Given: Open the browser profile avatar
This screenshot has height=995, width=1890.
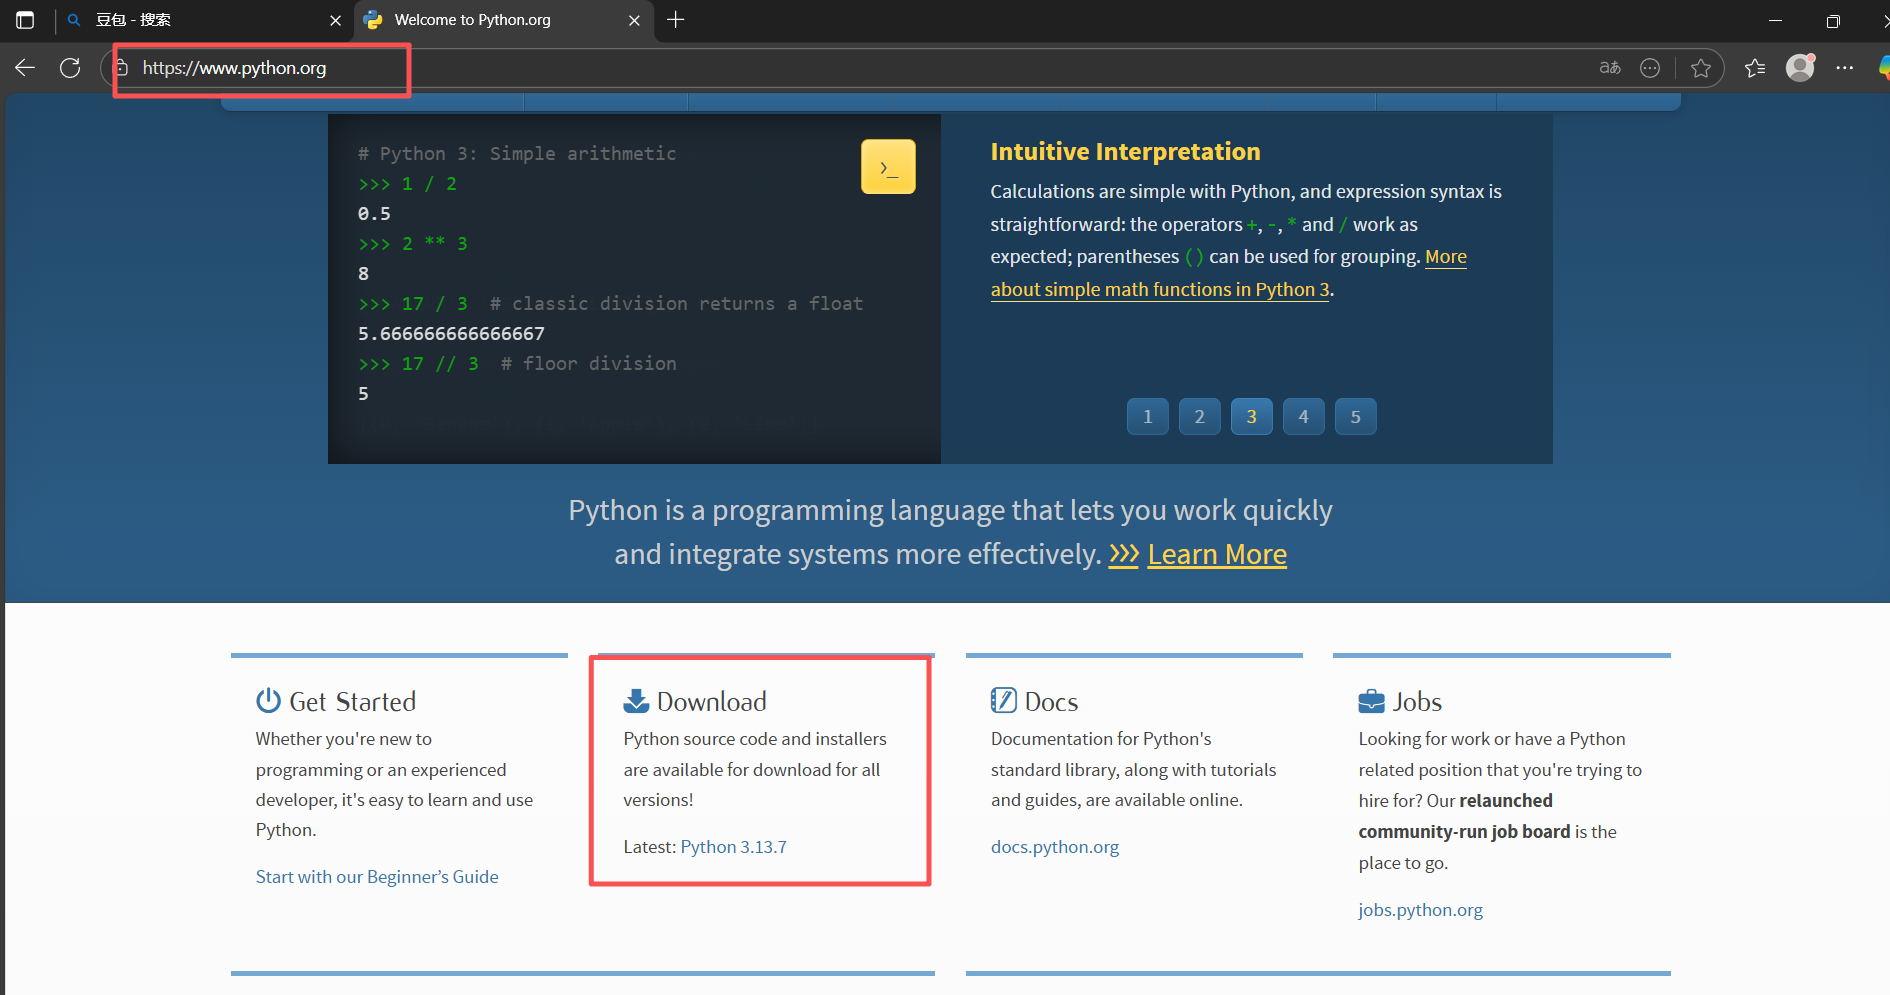Looking at the screenshot, I should click(1800, 67).
